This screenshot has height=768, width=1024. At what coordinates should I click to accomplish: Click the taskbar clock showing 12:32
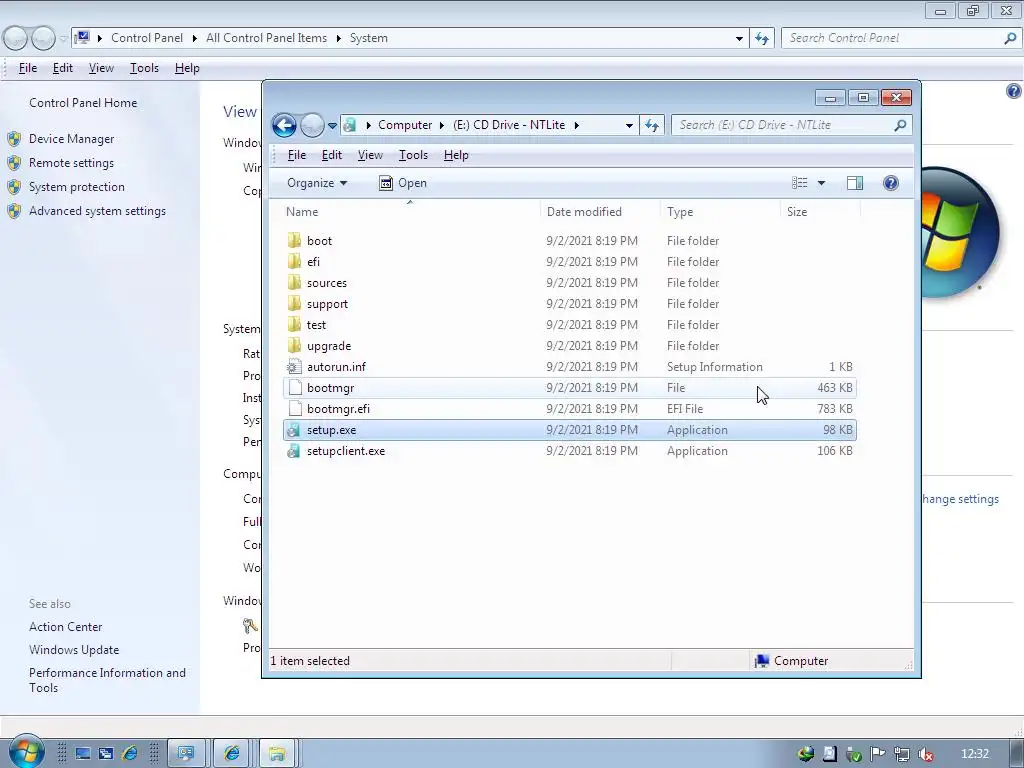[975, 754]
